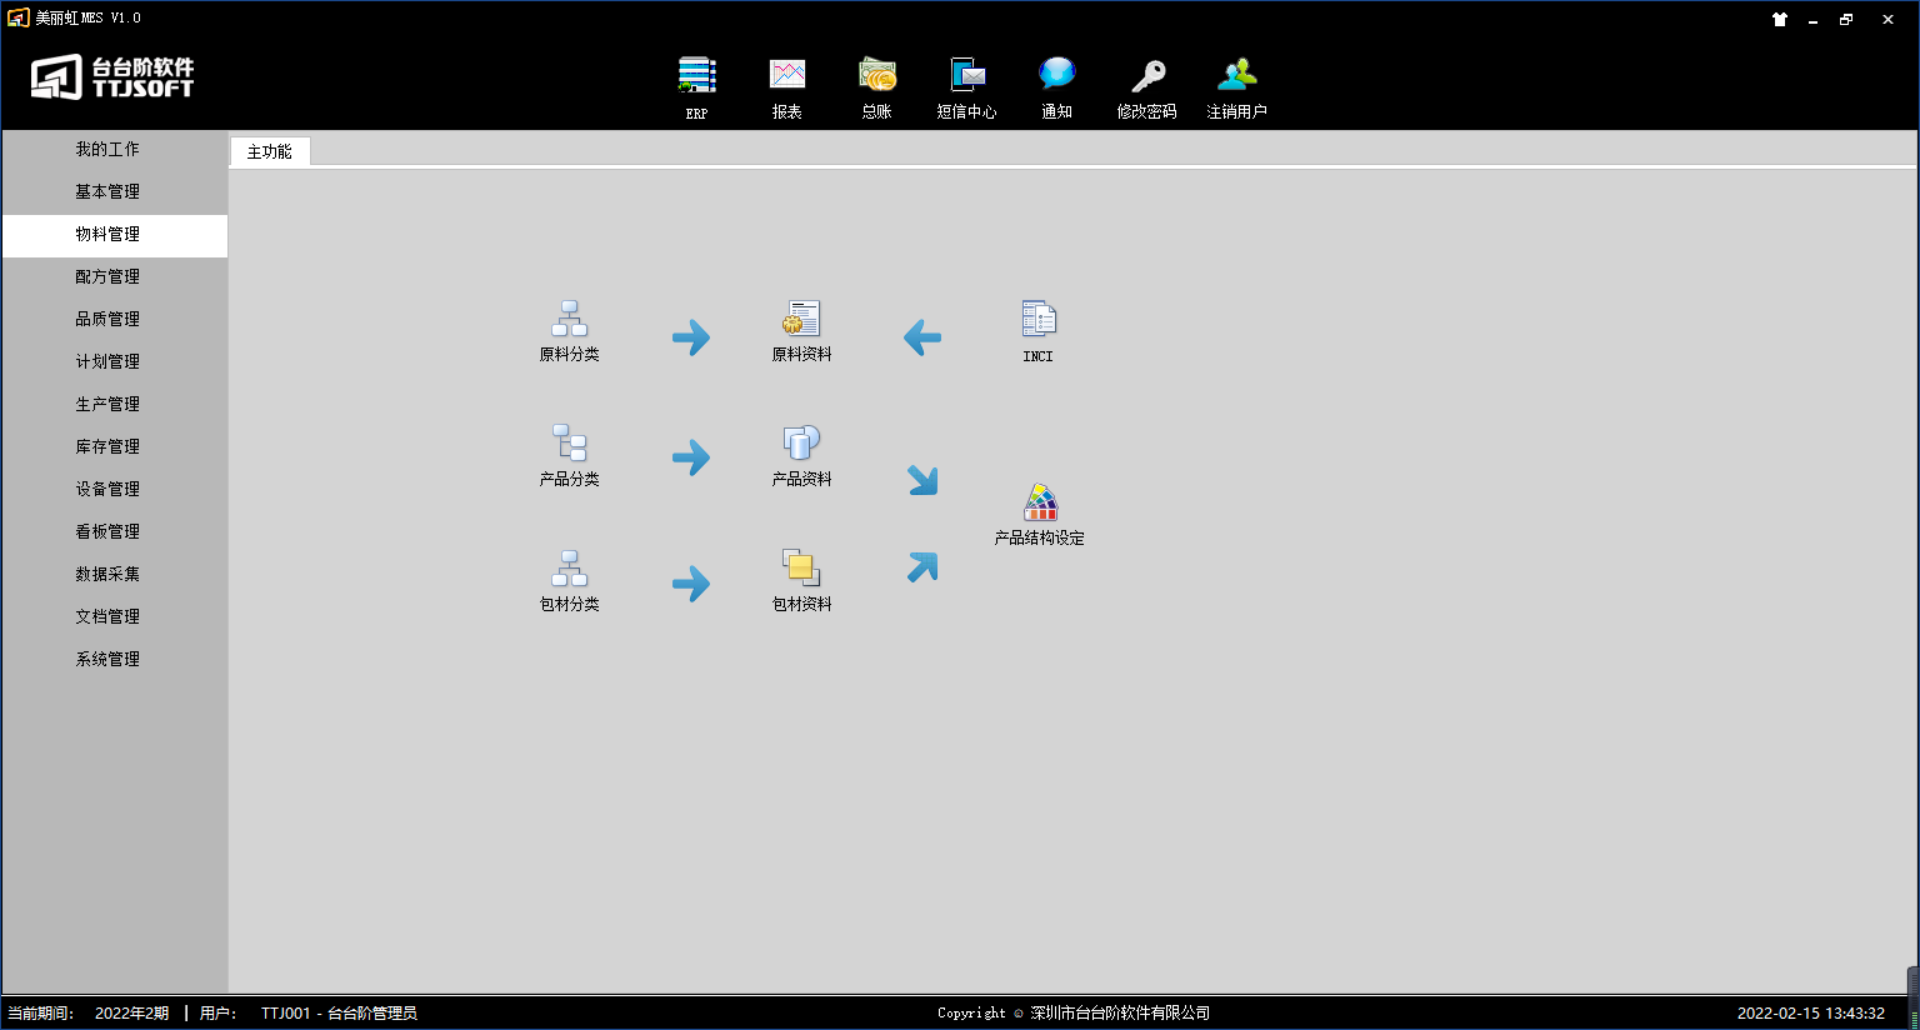This screenshot has width=1920, height=1030.
Task: Select 配方管理 in sidebar menu
Action: point(108,277)
